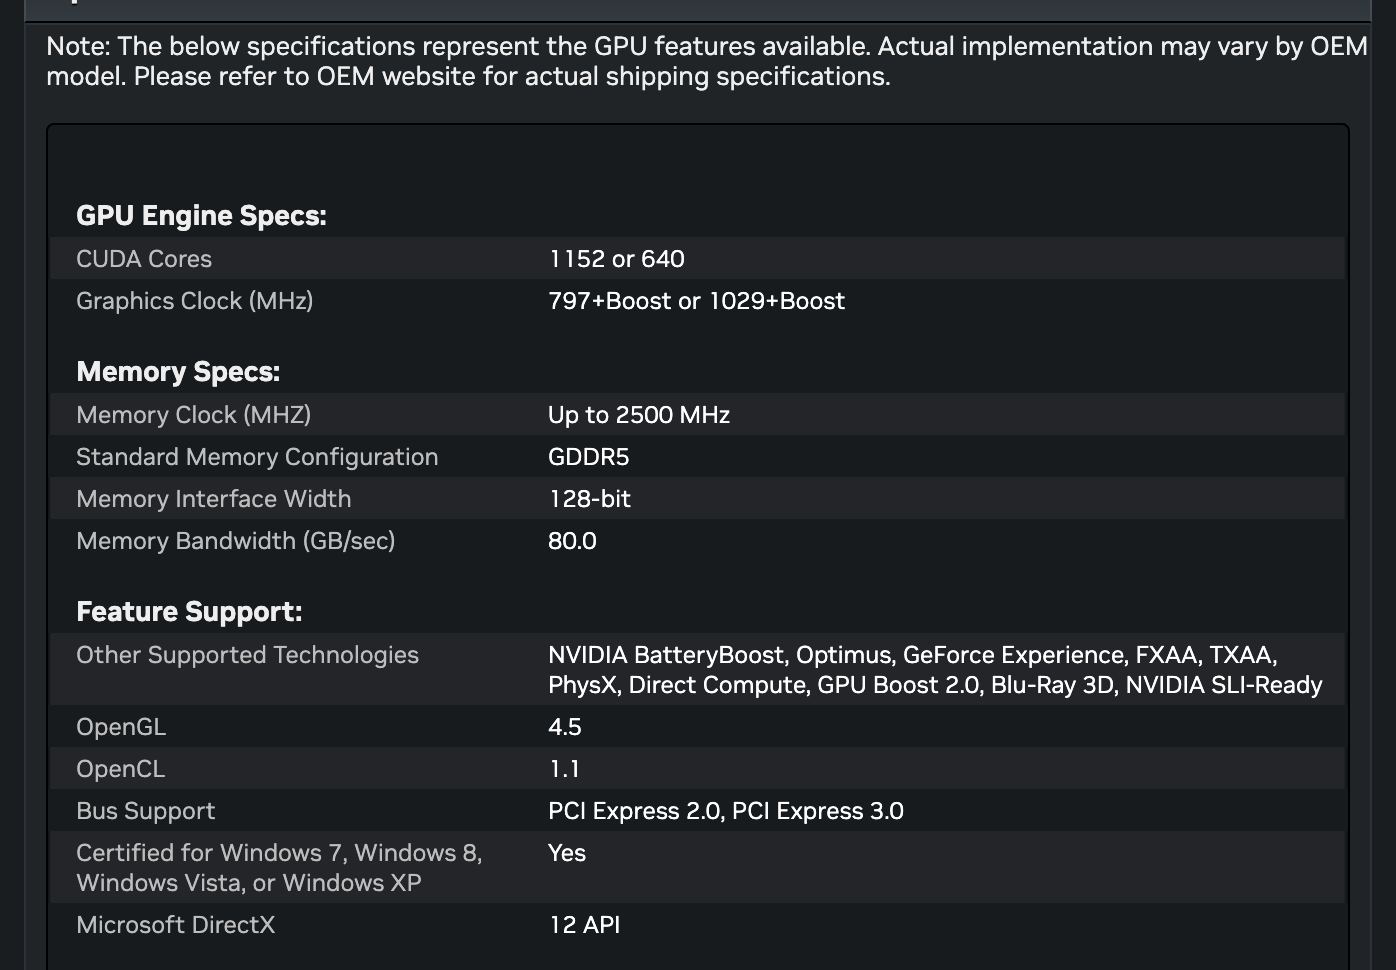The width and height of the screenshot is (1396, 970).
Task: Click the 'OpenCL' label
Action: coord(120,769)
